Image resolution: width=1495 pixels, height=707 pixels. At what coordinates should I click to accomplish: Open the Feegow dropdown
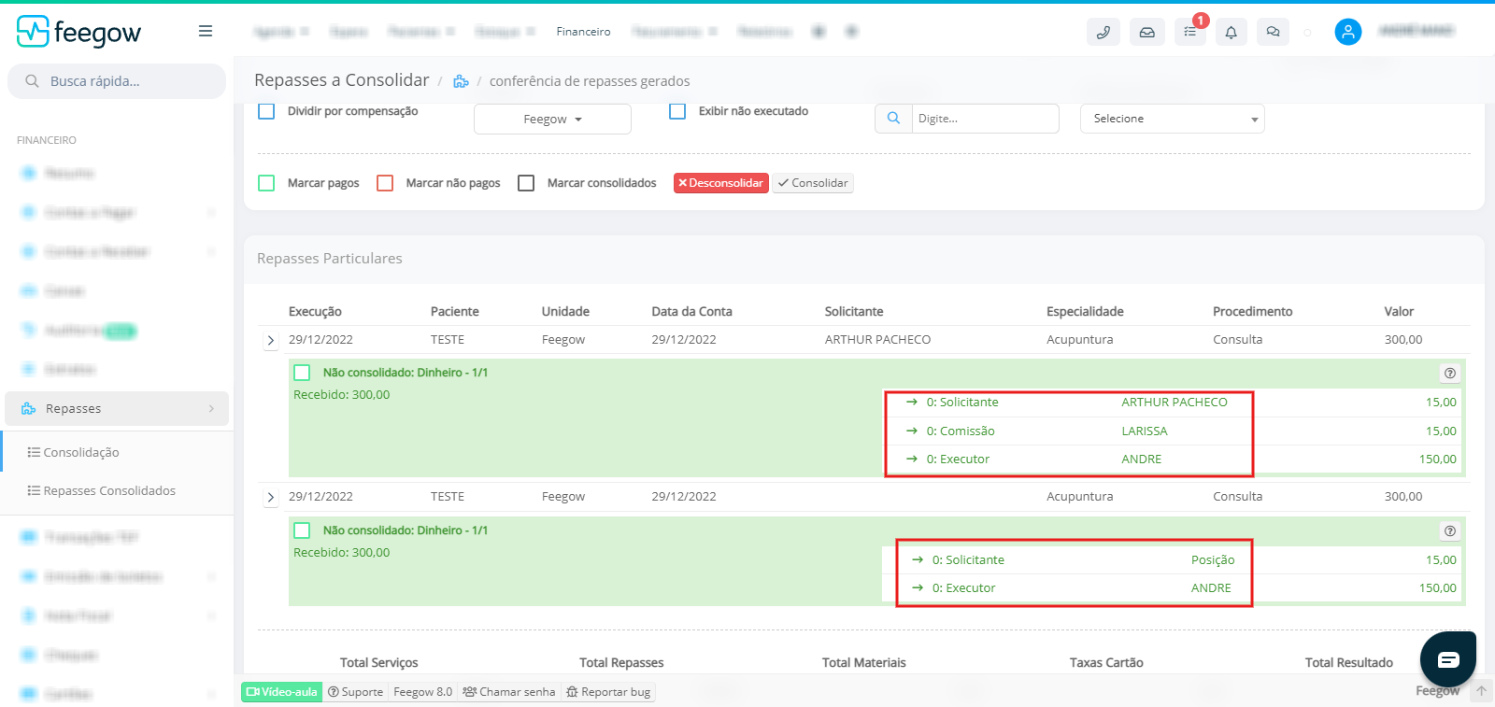pos(552,119)
